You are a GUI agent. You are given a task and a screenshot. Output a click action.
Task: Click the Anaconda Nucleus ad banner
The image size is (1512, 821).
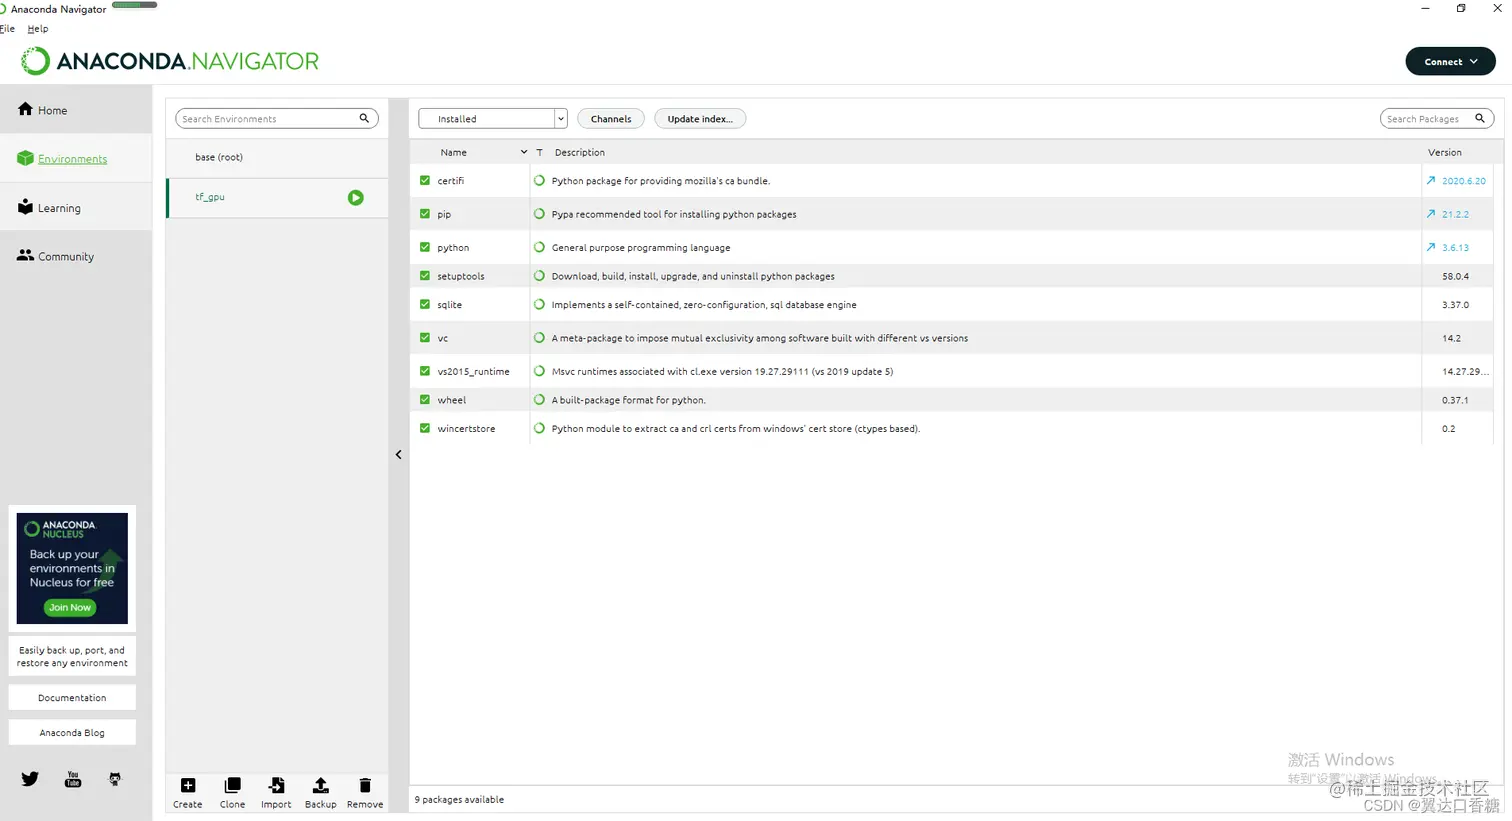[72, 568]
